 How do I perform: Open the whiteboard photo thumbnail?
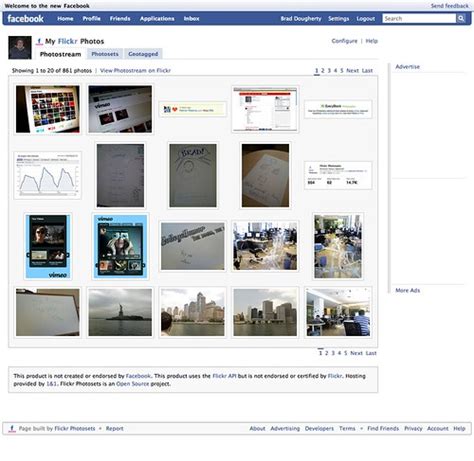(x=48, y=312)
